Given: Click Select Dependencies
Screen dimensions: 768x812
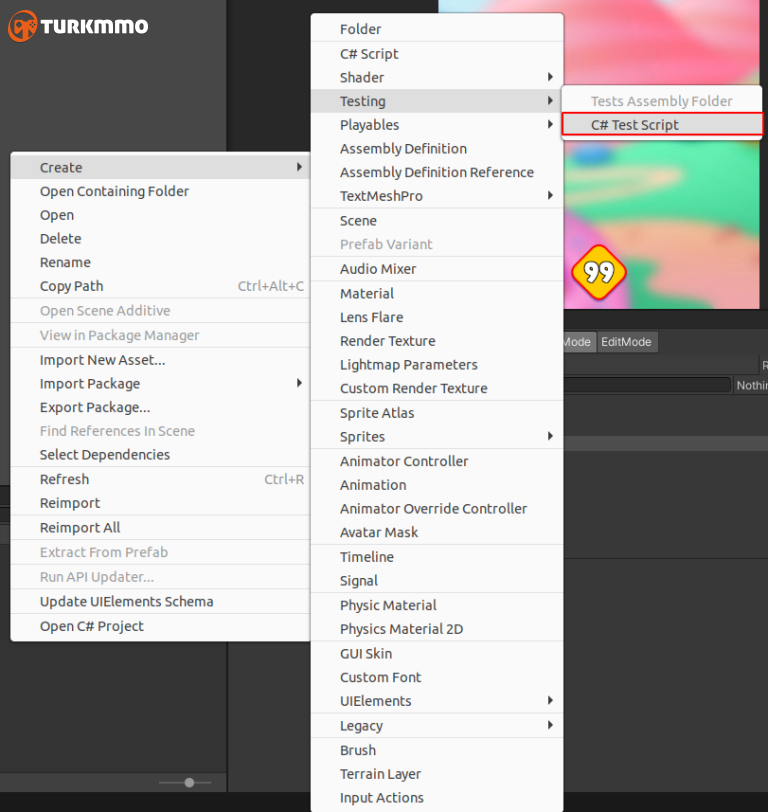Looking at the screenshot, I should (x=160, y=455).
